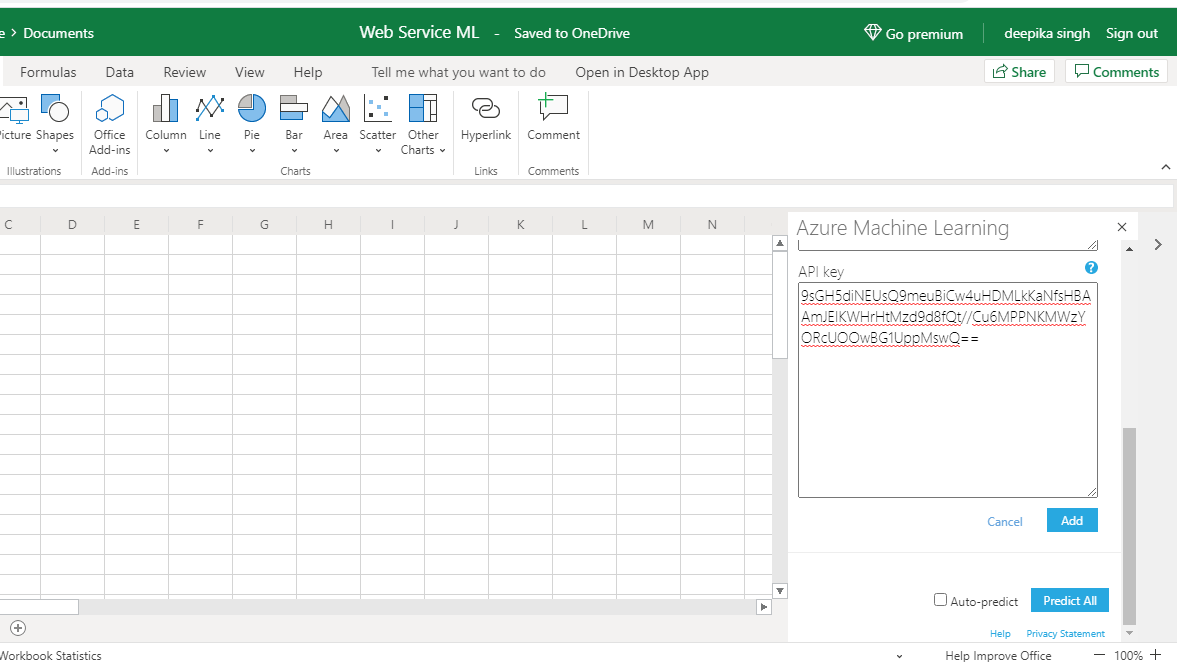Click Help Improve Office in status bar
1177x662 pixels.
[x=998, y=656]
